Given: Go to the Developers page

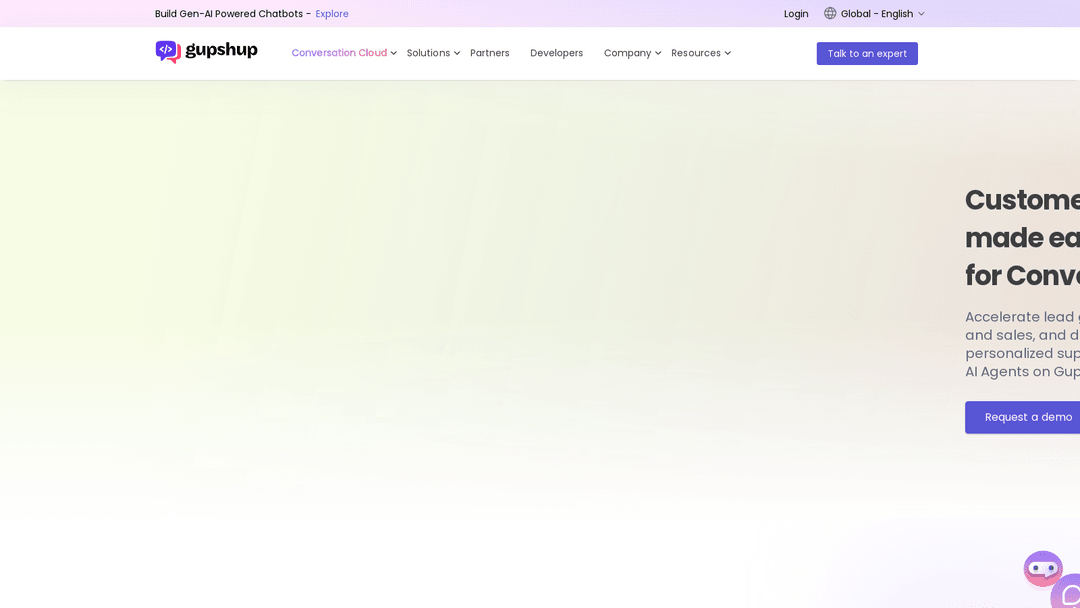Looking at the screenshot, I should [557, 53].
